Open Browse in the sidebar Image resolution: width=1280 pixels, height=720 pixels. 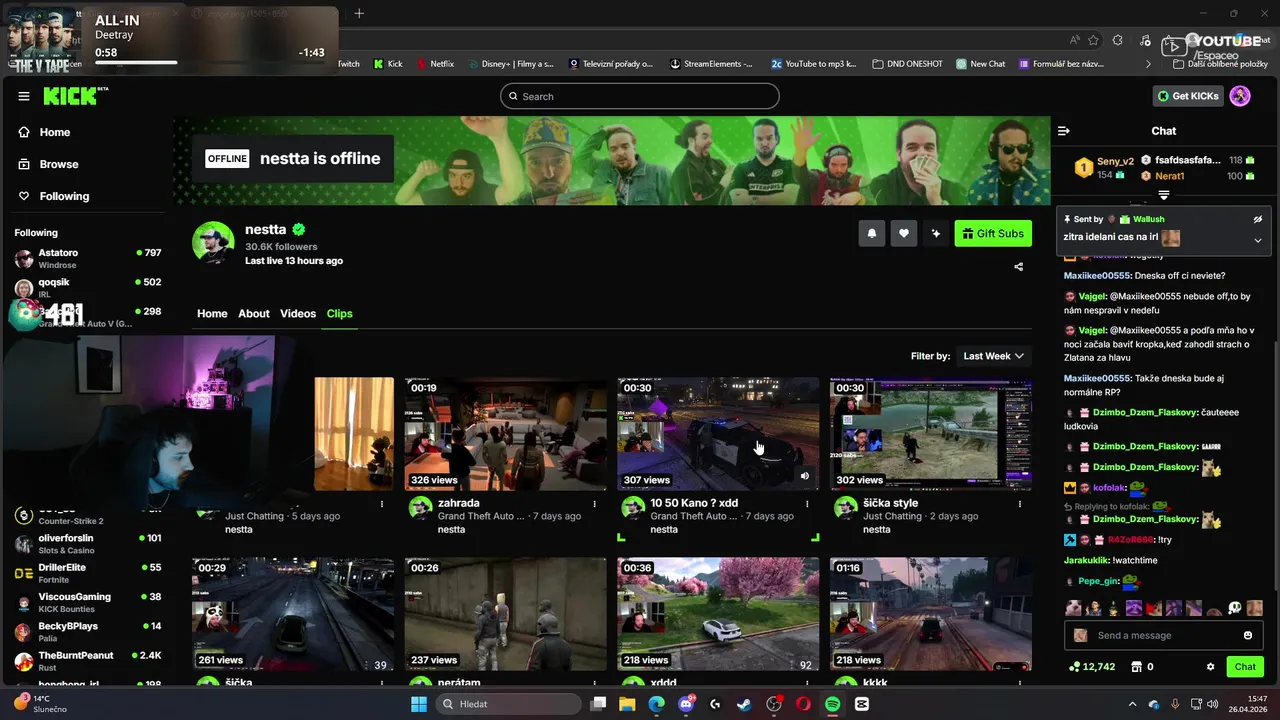[x=59, y=164]
